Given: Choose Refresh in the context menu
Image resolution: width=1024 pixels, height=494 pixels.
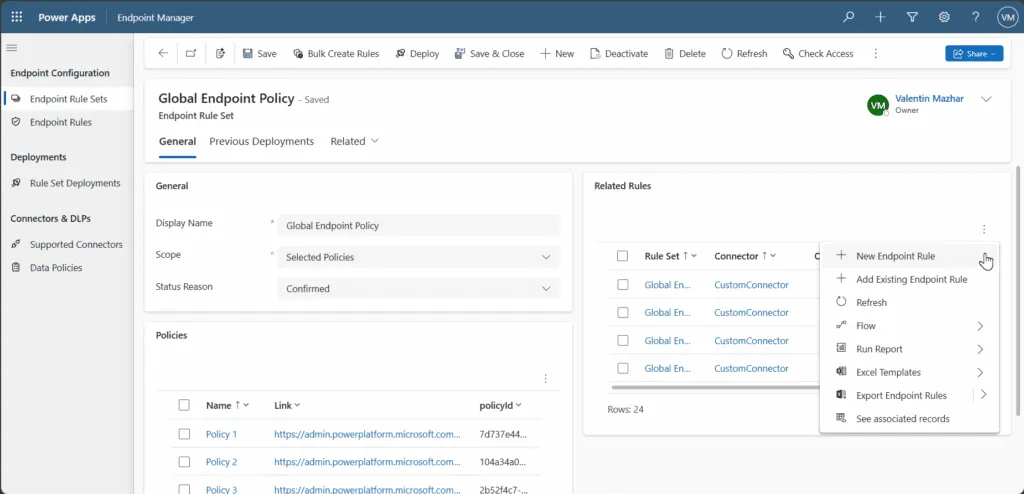Looking at the screenshot, I should tap(909, 303).
